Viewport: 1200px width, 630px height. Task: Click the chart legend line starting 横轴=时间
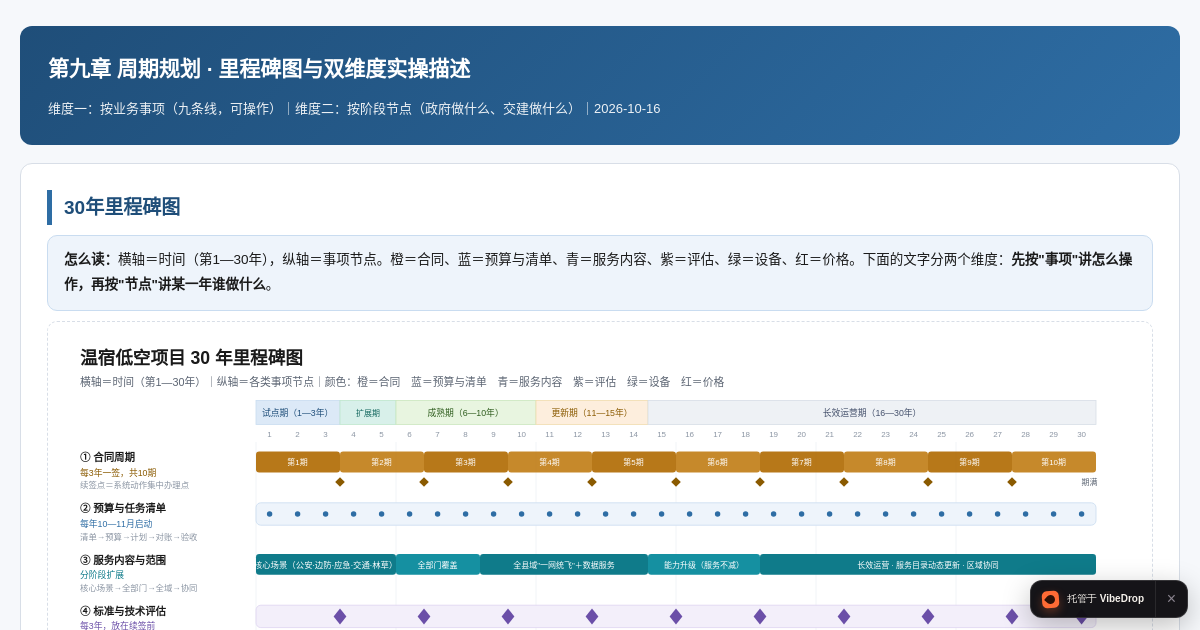click(x=402, y=382)
